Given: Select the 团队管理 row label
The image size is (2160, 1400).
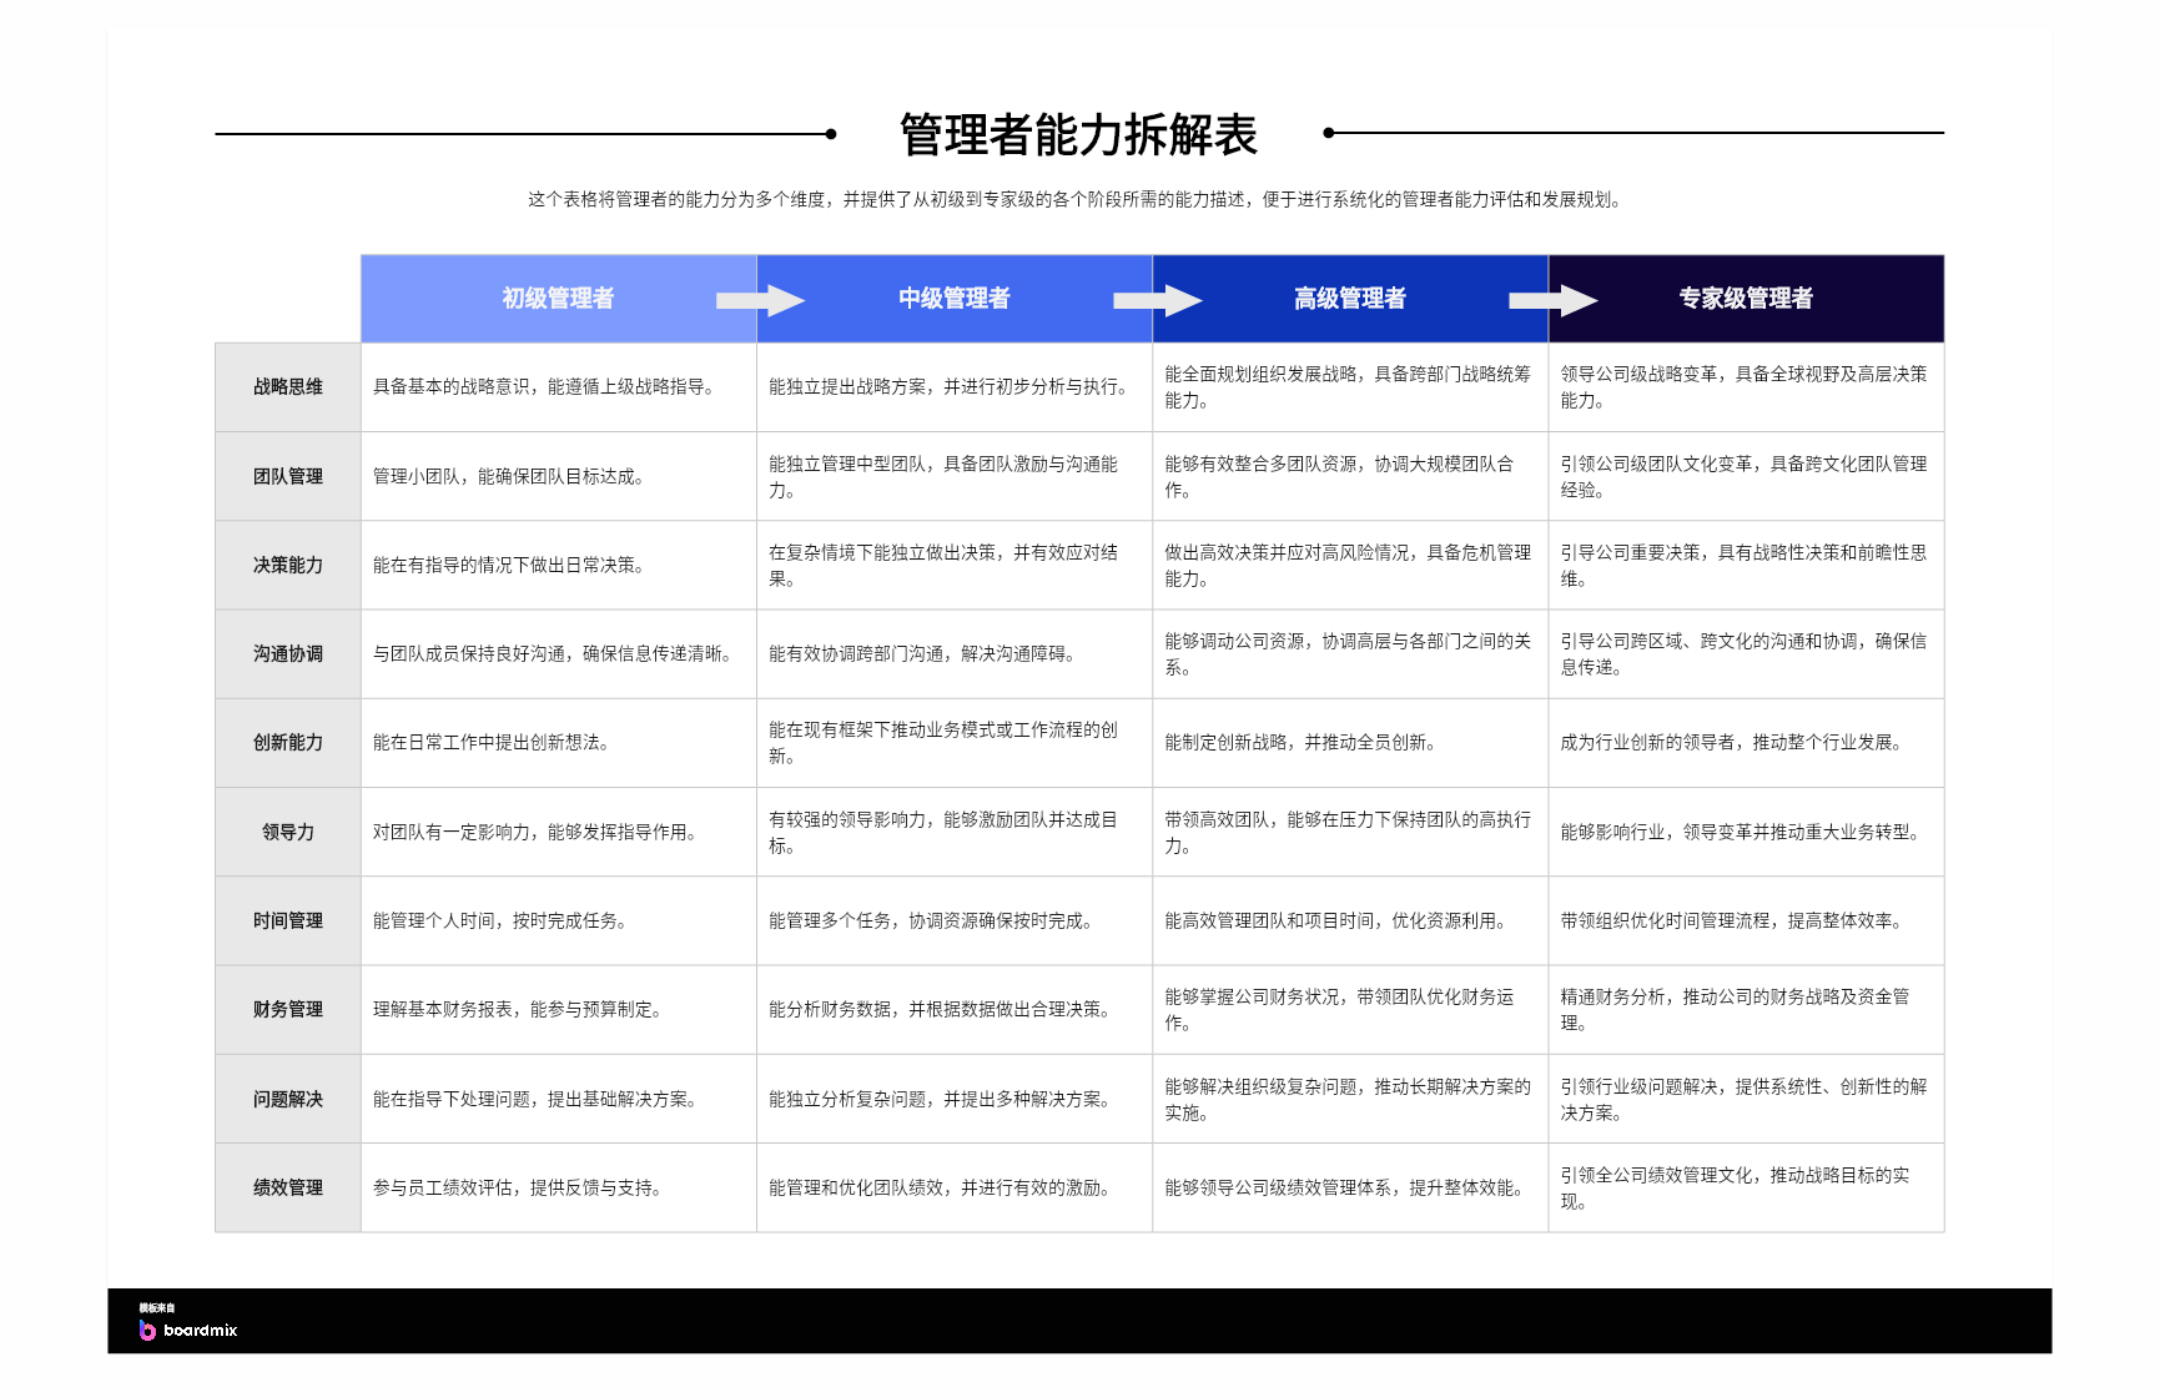Looking at the screenshot, I should click(x=288, y=476).
